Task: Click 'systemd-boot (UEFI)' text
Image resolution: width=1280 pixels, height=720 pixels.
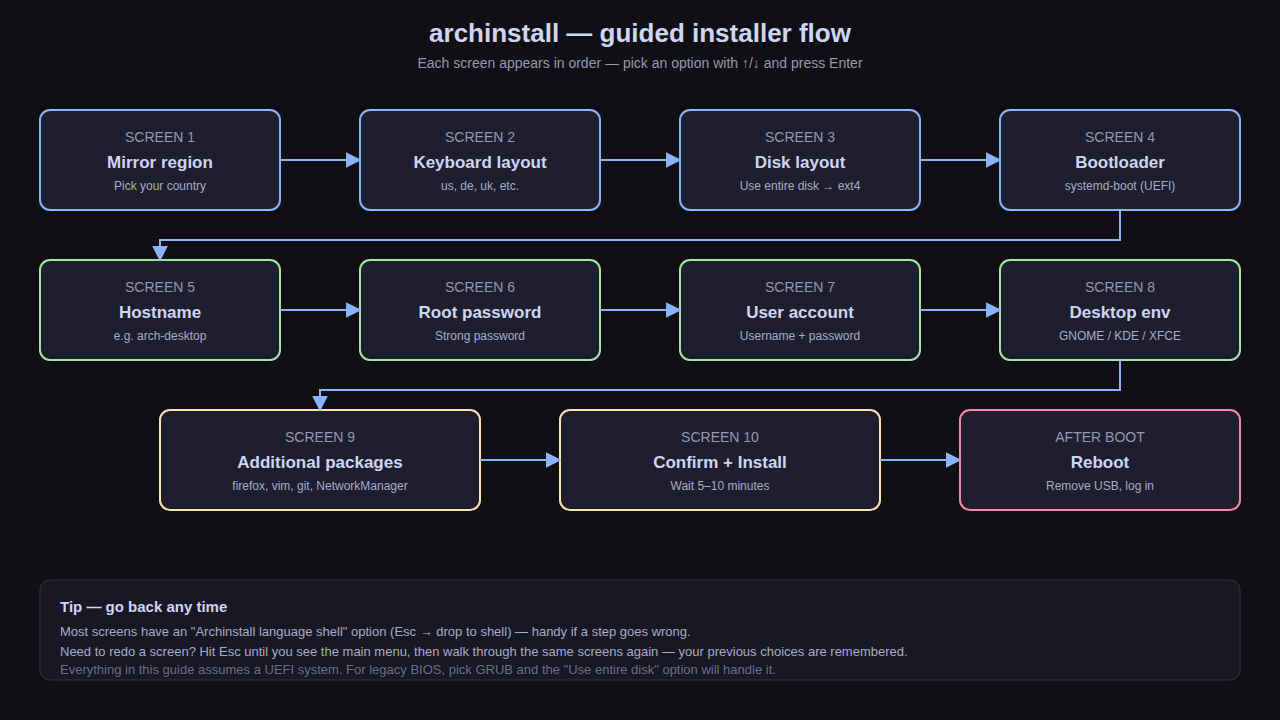Action: [x=1120, y=186]
